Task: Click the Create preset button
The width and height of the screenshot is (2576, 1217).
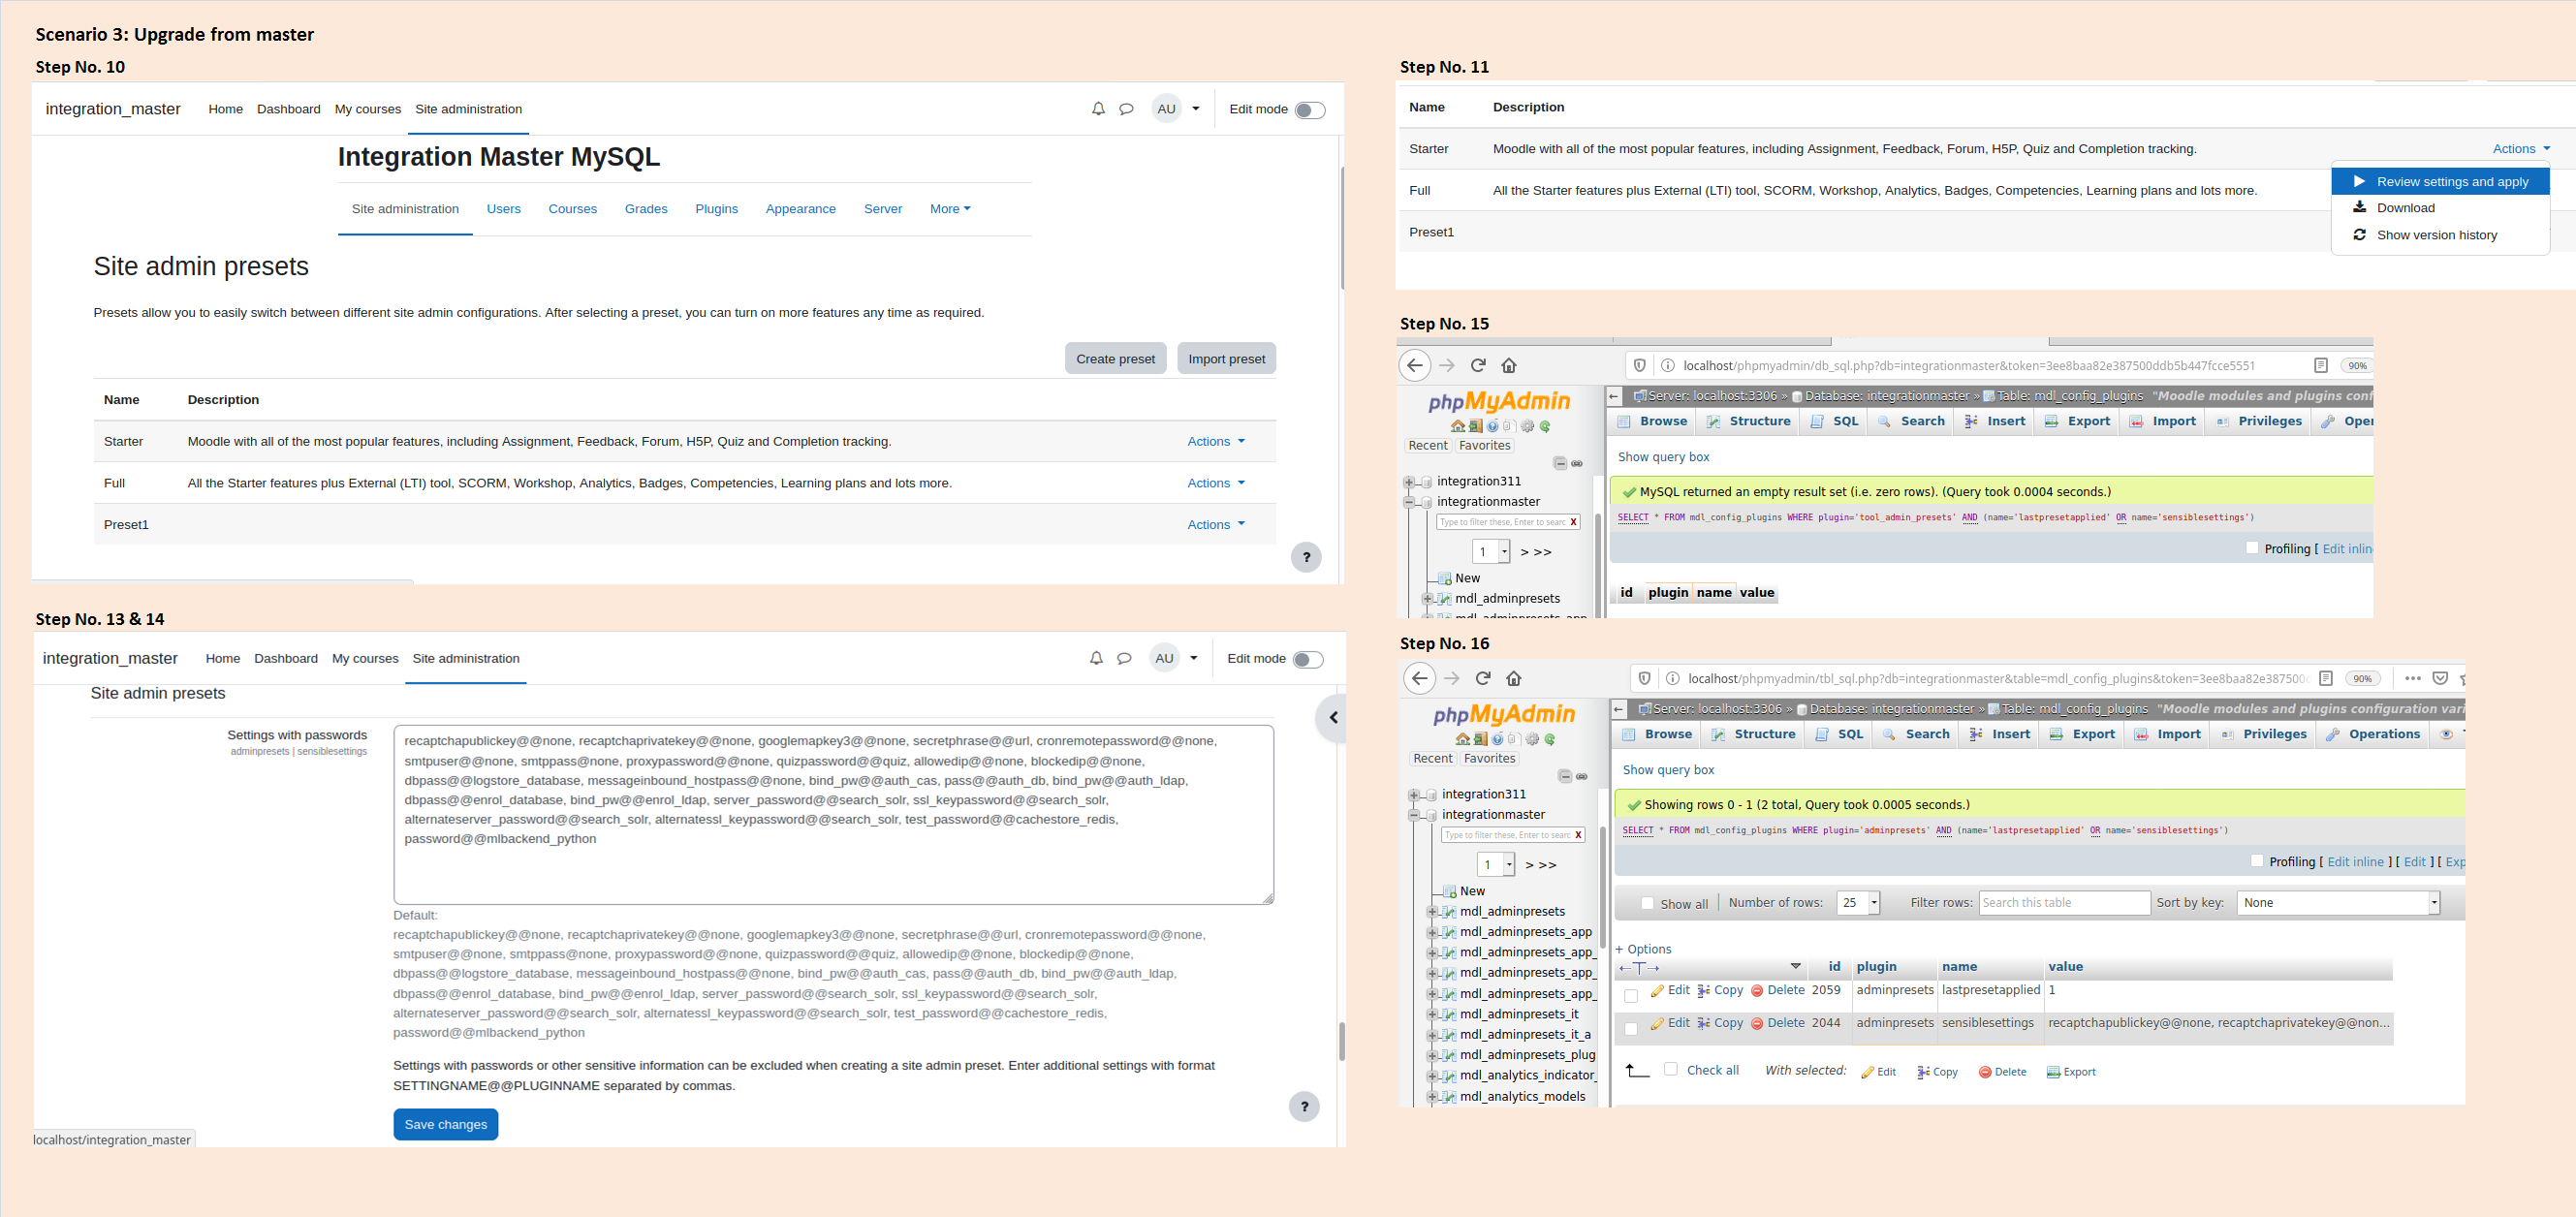Action: [1115, 359]
